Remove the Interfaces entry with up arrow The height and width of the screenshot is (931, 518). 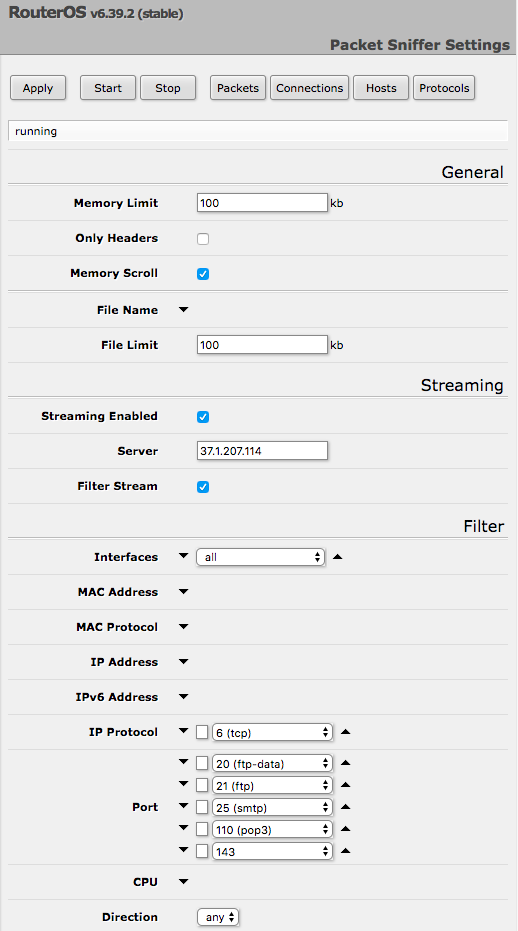[x=337, y=556]
